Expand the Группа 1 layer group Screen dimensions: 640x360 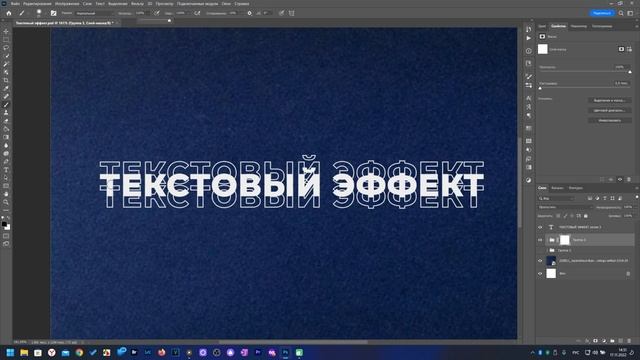[547, 250]
